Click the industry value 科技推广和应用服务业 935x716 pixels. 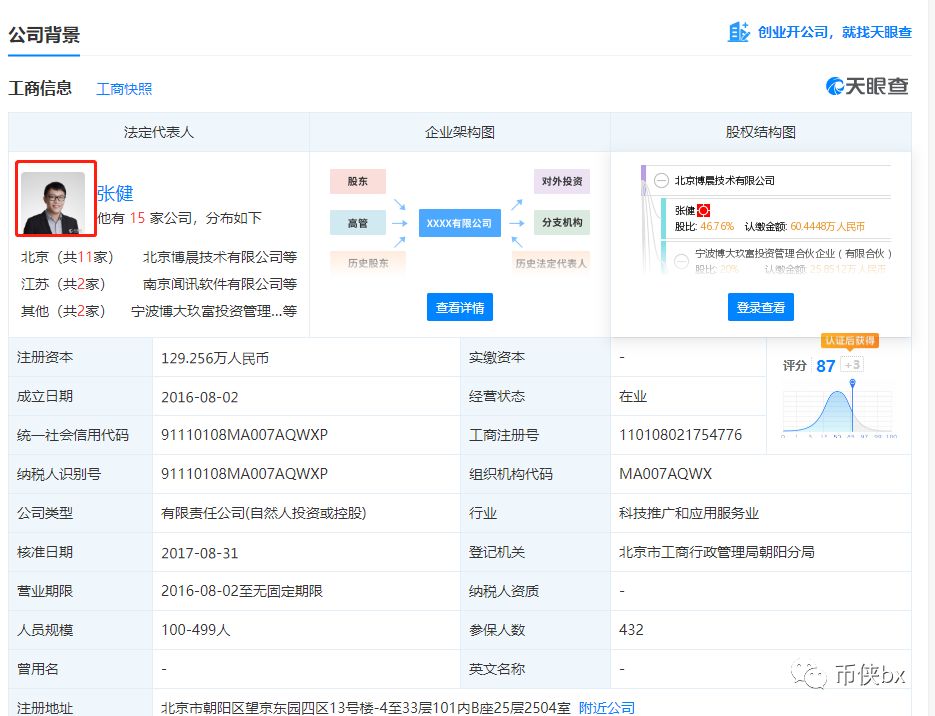(689, 513)
